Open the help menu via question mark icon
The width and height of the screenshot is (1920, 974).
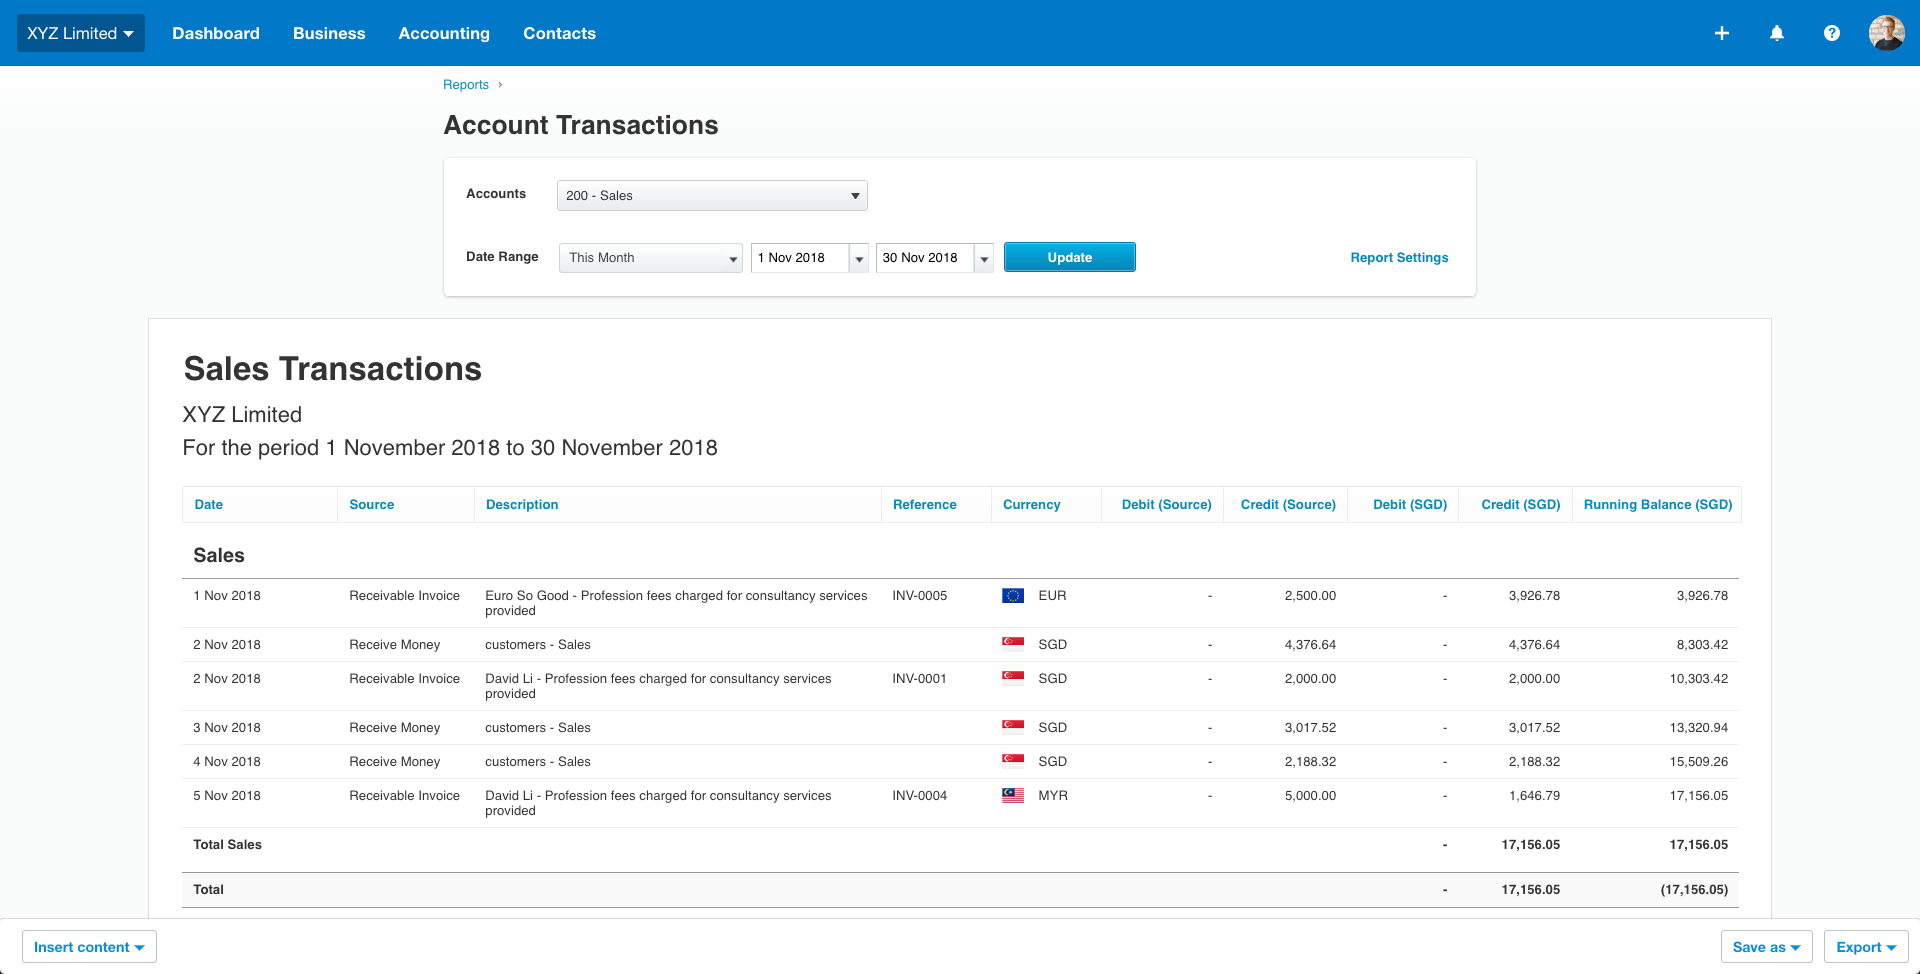(1832, 33)
